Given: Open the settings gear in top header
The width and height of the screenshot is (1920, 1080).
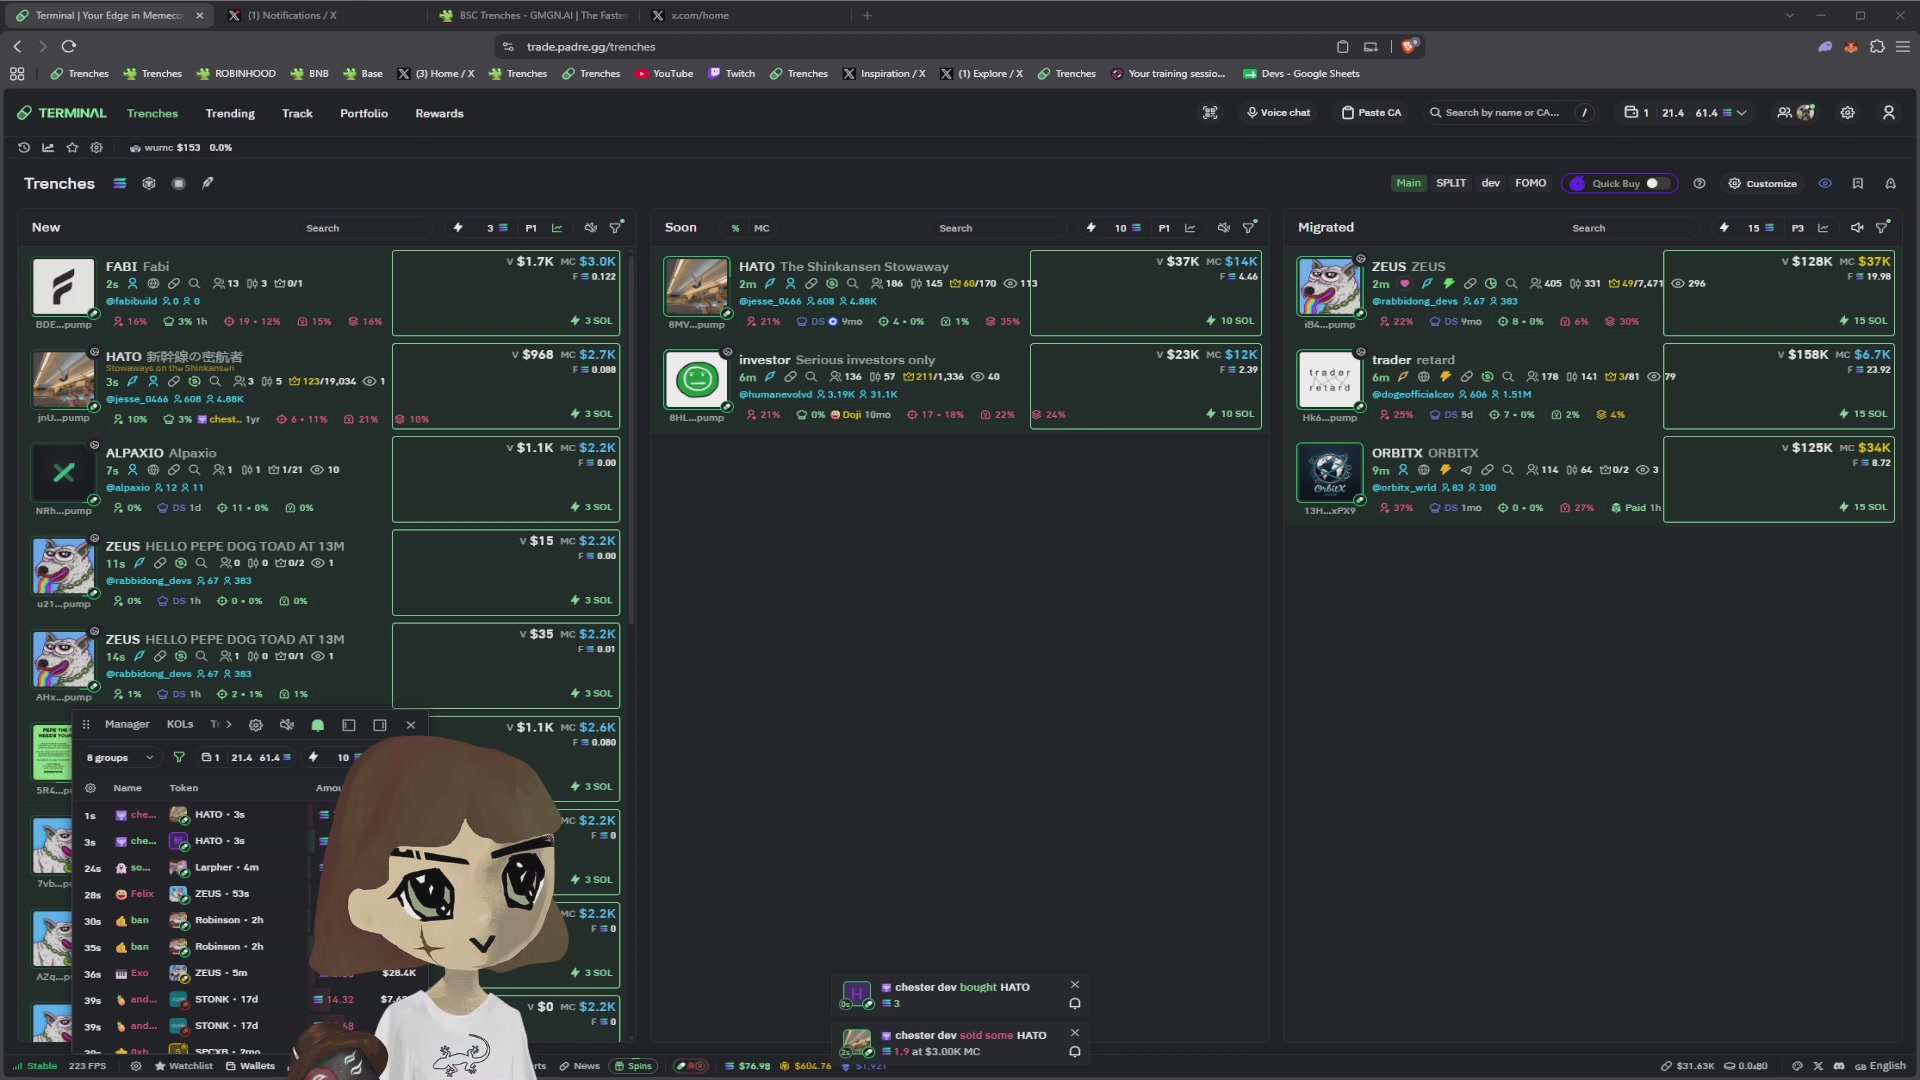Looking at the screenshot, I should coord(1847,113).
